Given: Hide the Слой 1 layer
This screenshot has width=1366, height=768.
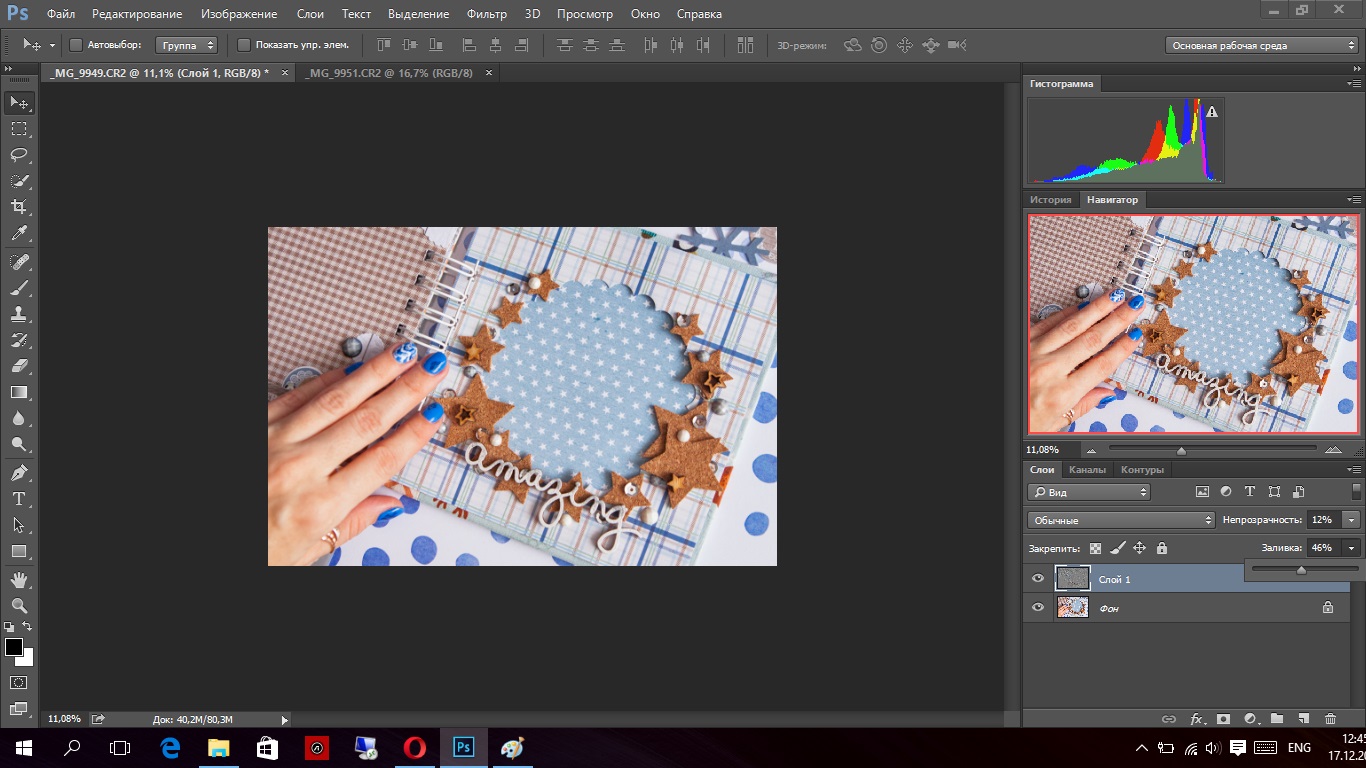Looking at the screenshot, I should (1038, 578).
